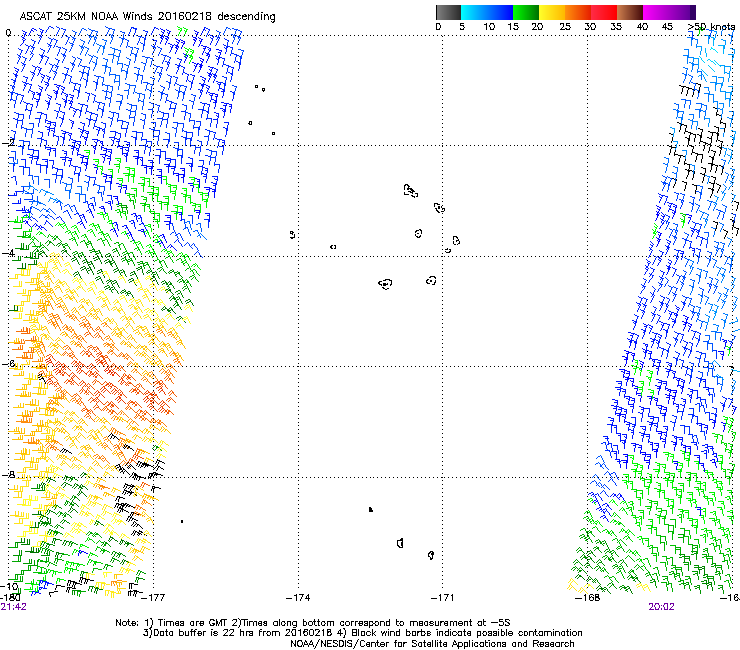Click the NOAA/NESDIS credit line

click(x=432, y=644)
